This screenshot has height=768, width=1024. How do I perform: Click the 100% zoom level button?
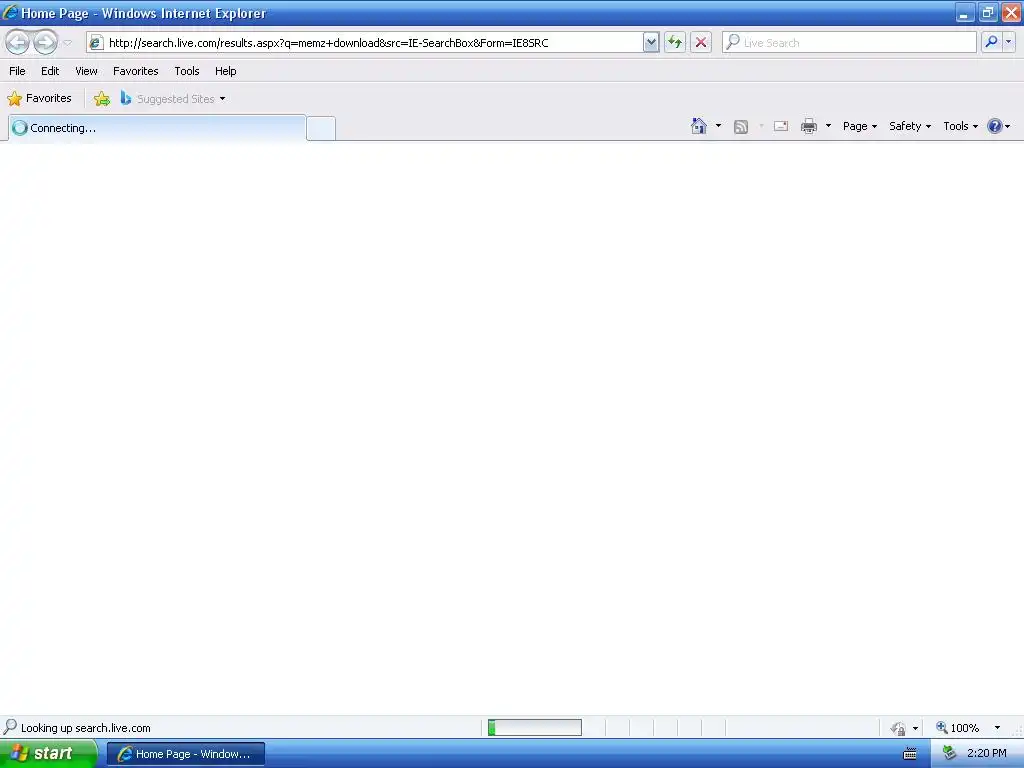[957, 728]
